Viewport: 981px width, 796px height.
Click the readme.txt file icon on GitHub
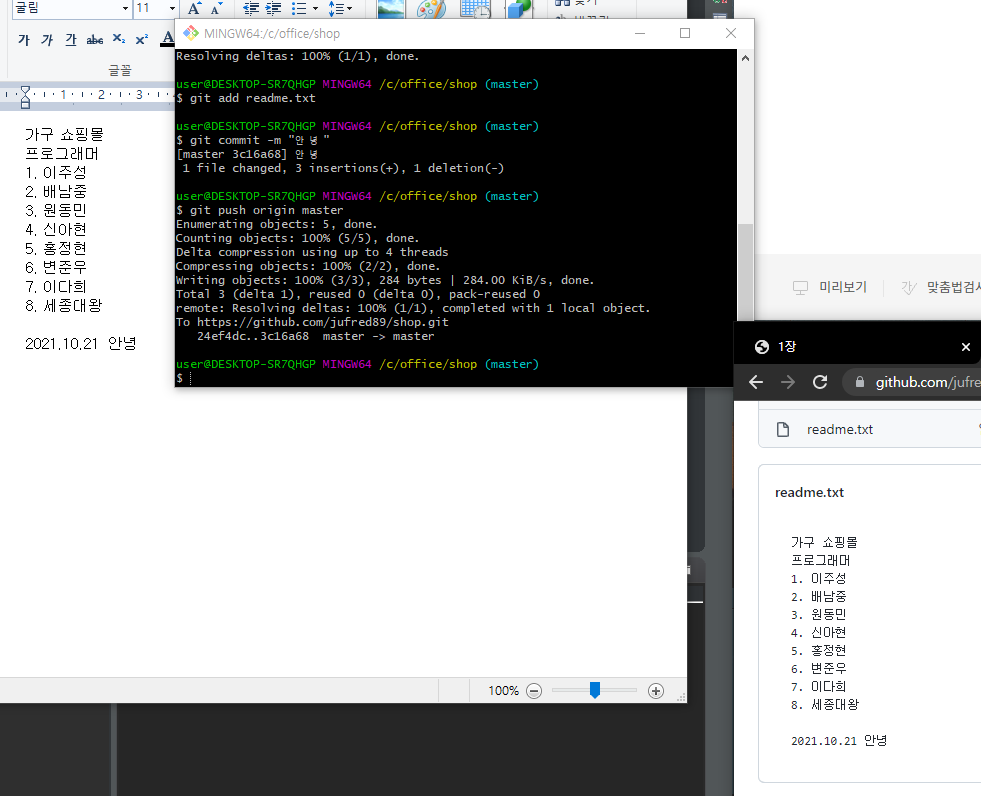(x=783, y=429)
